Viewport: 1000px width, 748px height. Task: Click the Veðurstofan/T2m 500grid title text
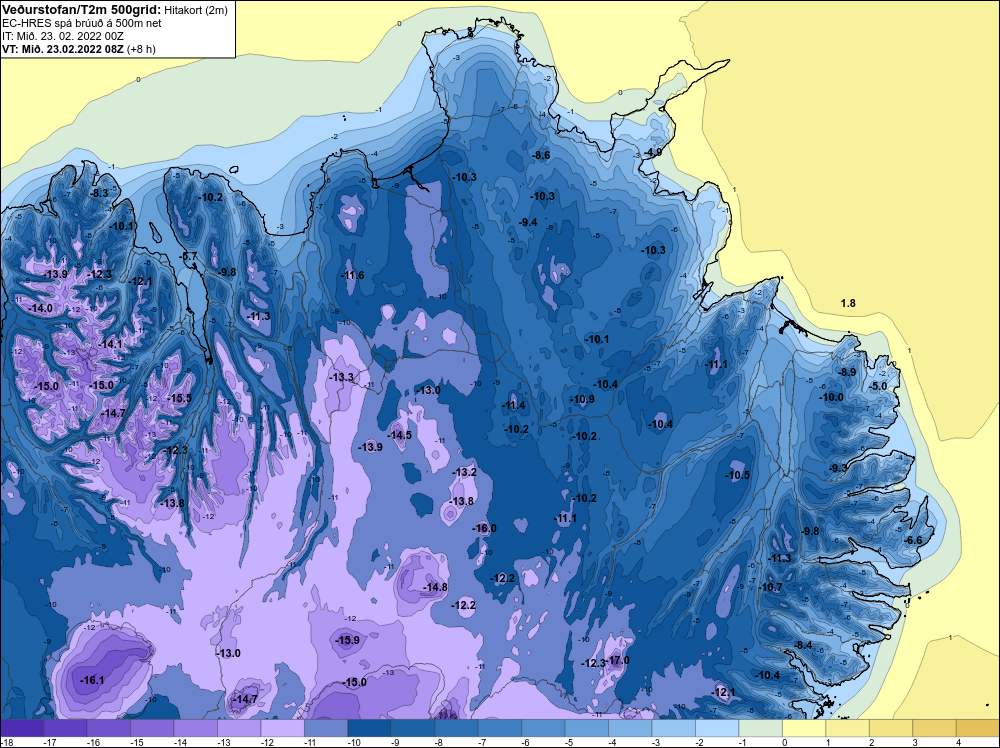pos(80,10)
